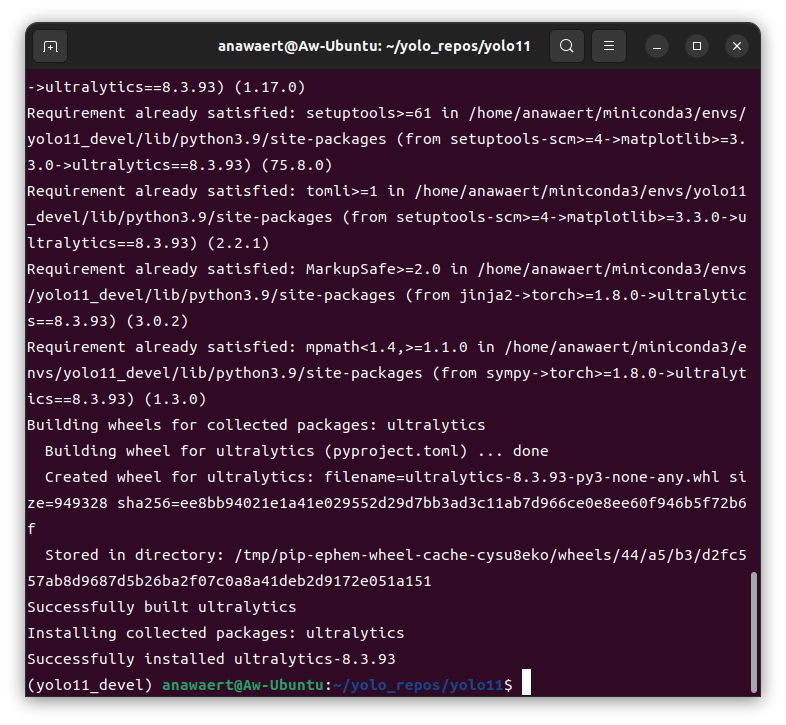Click the search magnifier icon

(567, 46)
